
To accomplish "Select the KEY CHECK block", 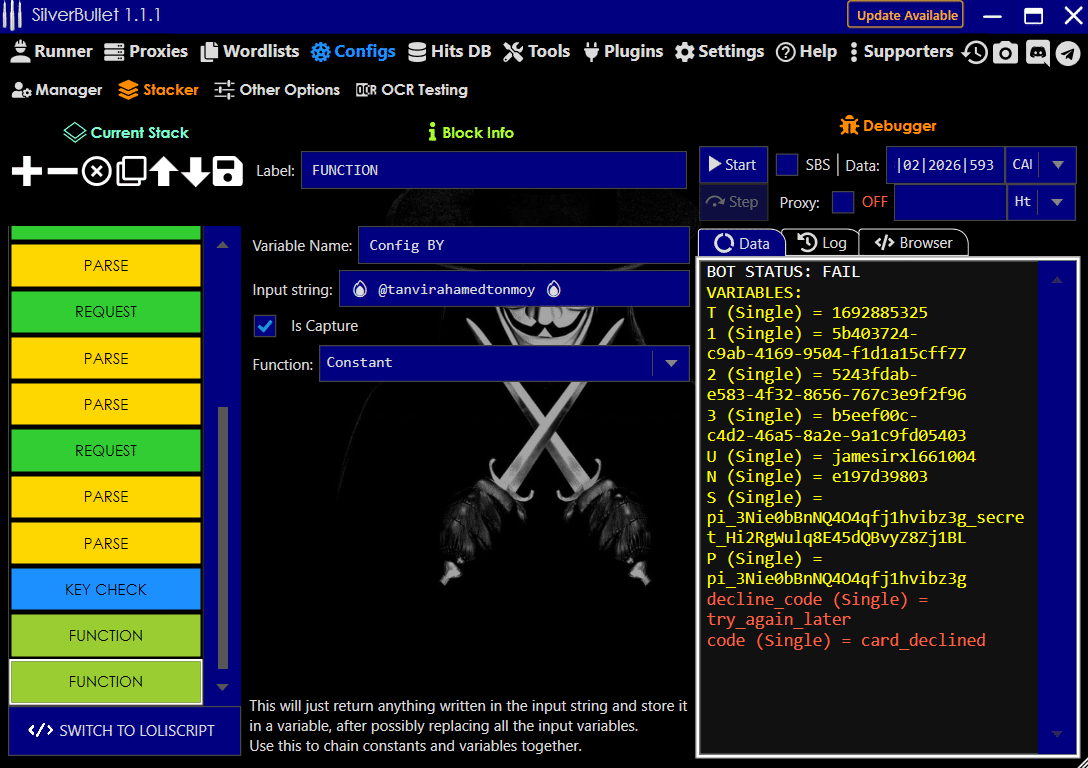I will pyautogui.click(x=106, y=590).
